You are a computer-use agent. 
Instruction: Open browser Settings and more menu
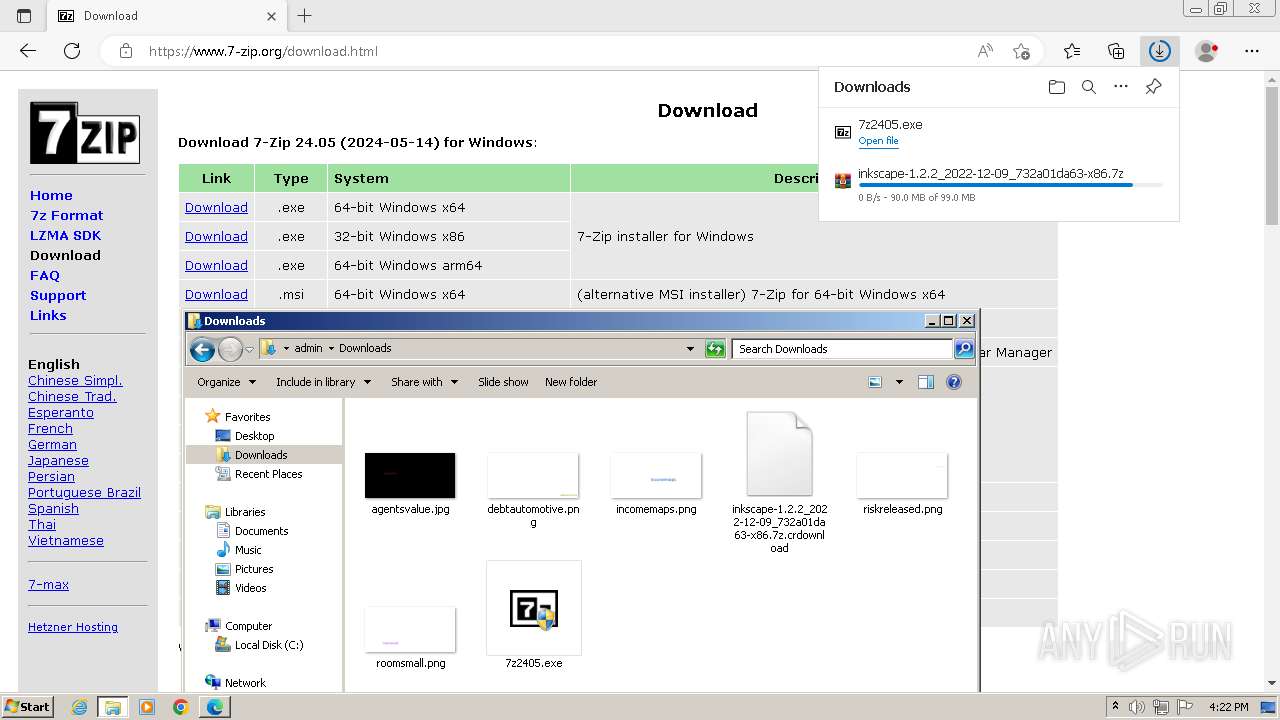[1252, 51]
